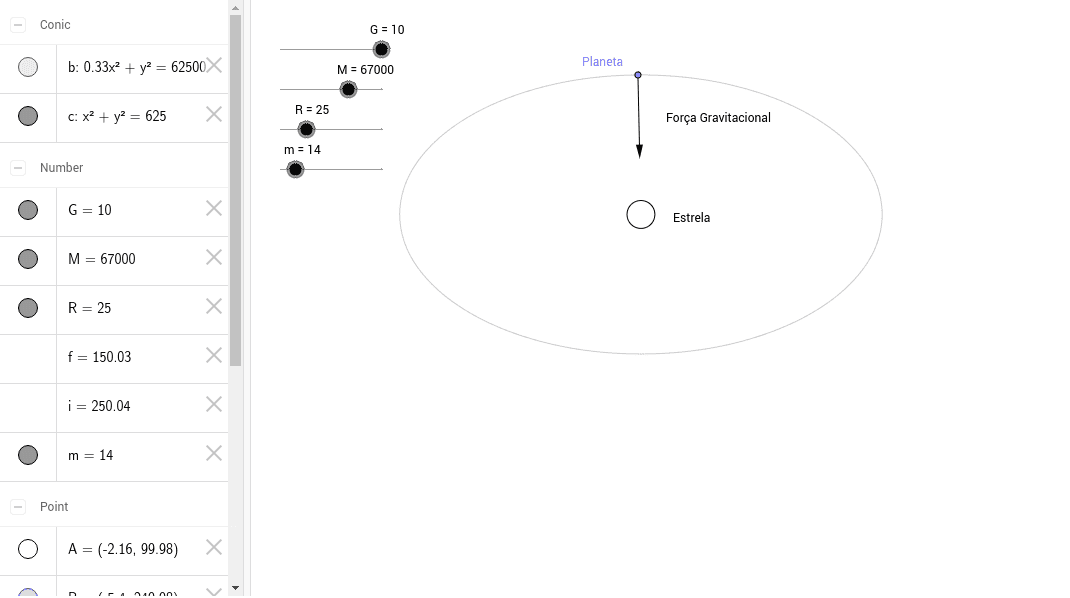Delete point A entry

(x=214, y=548)
